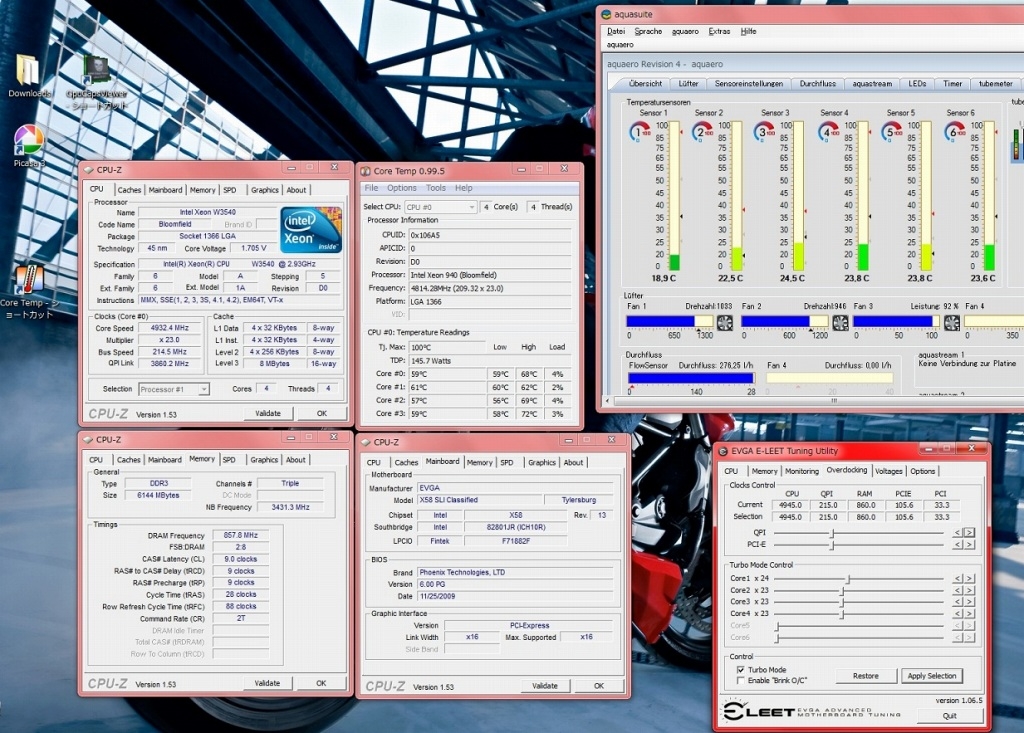The image size is (1024, 733).
Task: Click the Fan 1 fan icon in aquasuite
Action: click(x=724, y=322)
